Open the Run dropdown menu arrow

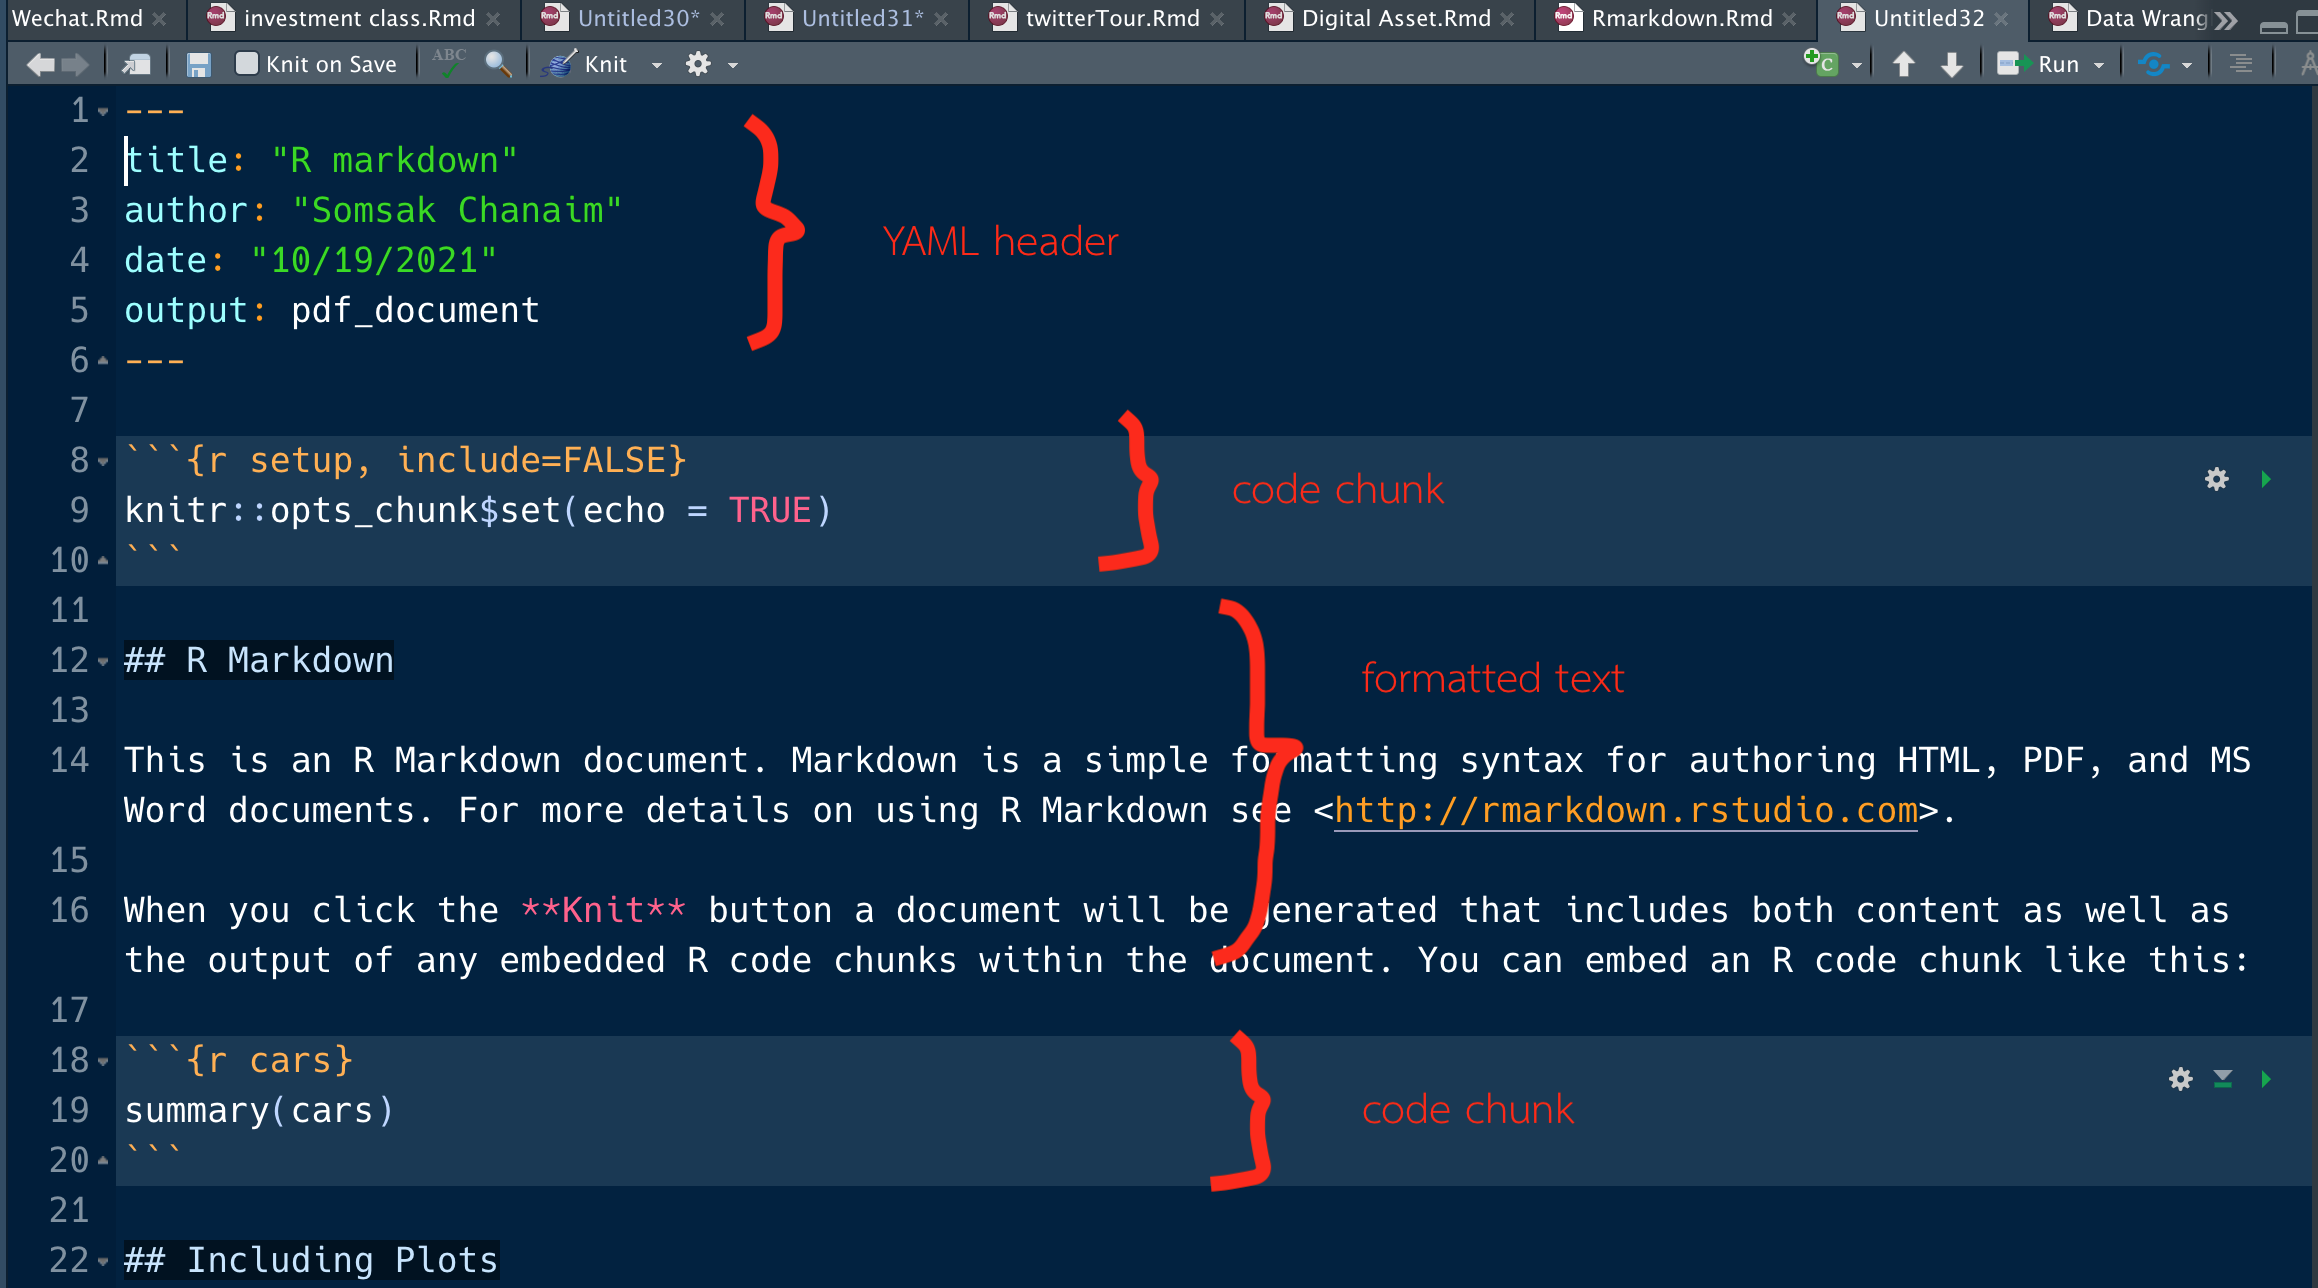[2099, 65]
